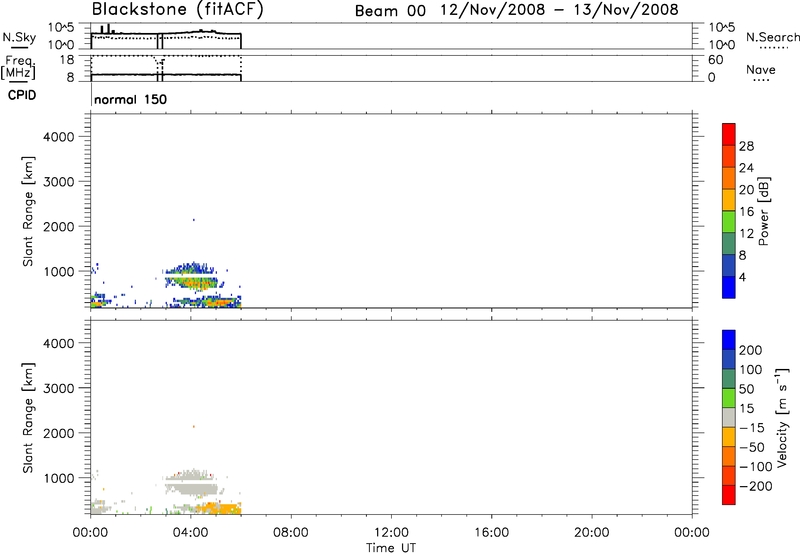
Task: Click the 20:00 time axis label
Action: click(592, 533)
